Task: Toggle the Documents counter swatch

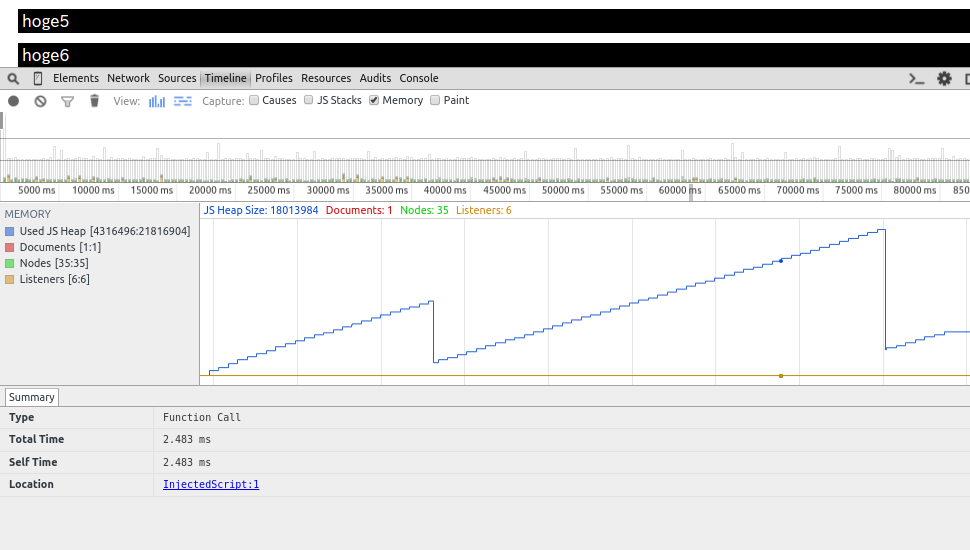Action: (x=9, y=247)
